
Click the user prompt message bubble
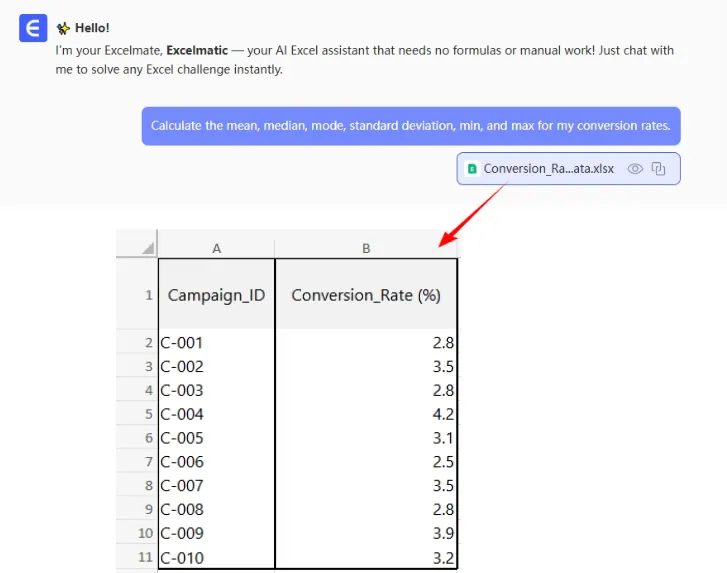pyautogui.click(x=410, y=126)
